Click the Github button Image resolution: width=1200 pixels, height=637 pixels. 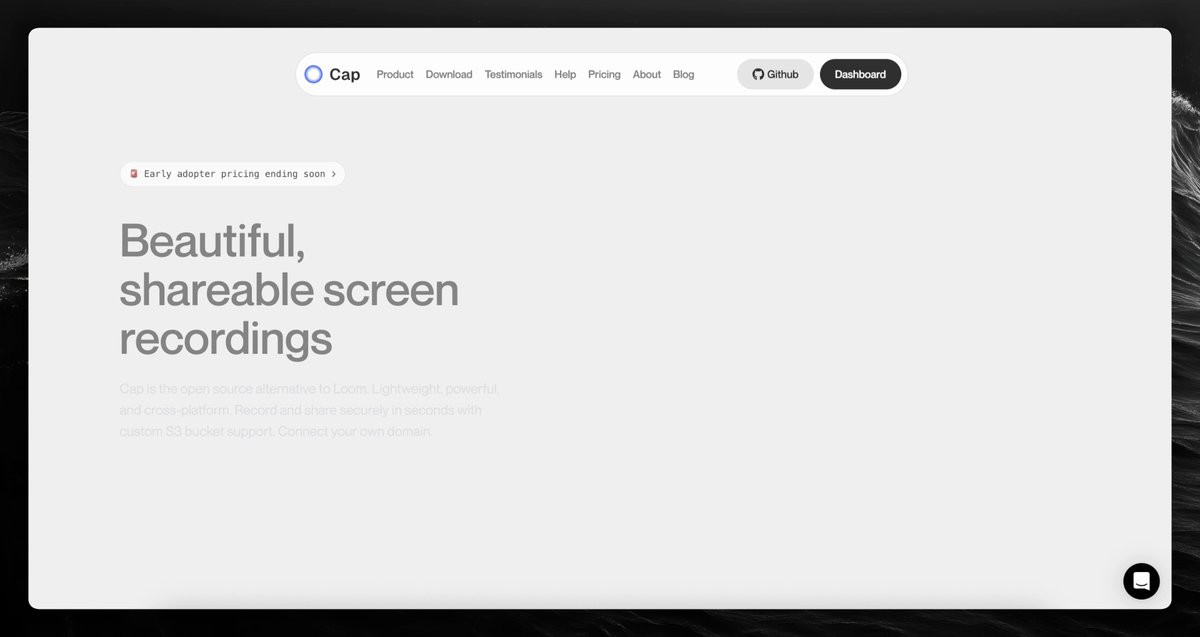point(775,74)
